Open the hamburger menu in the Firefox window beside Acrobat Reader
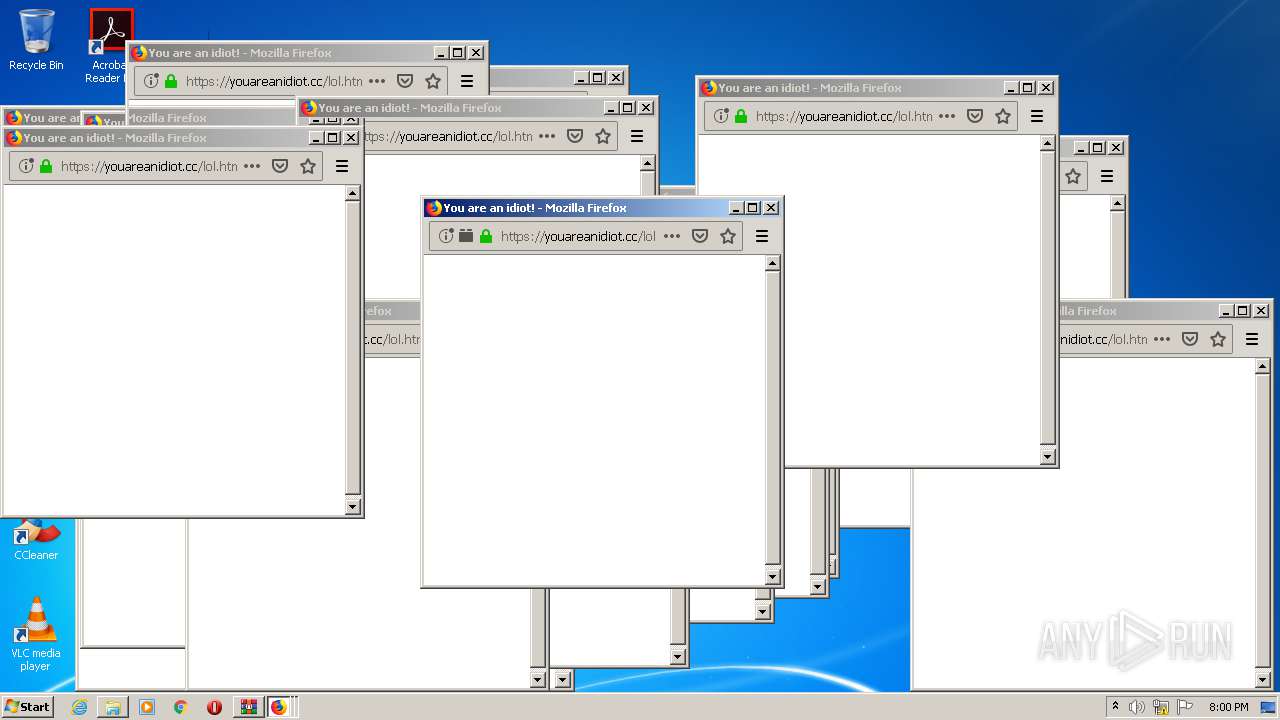 coord(467,81)
